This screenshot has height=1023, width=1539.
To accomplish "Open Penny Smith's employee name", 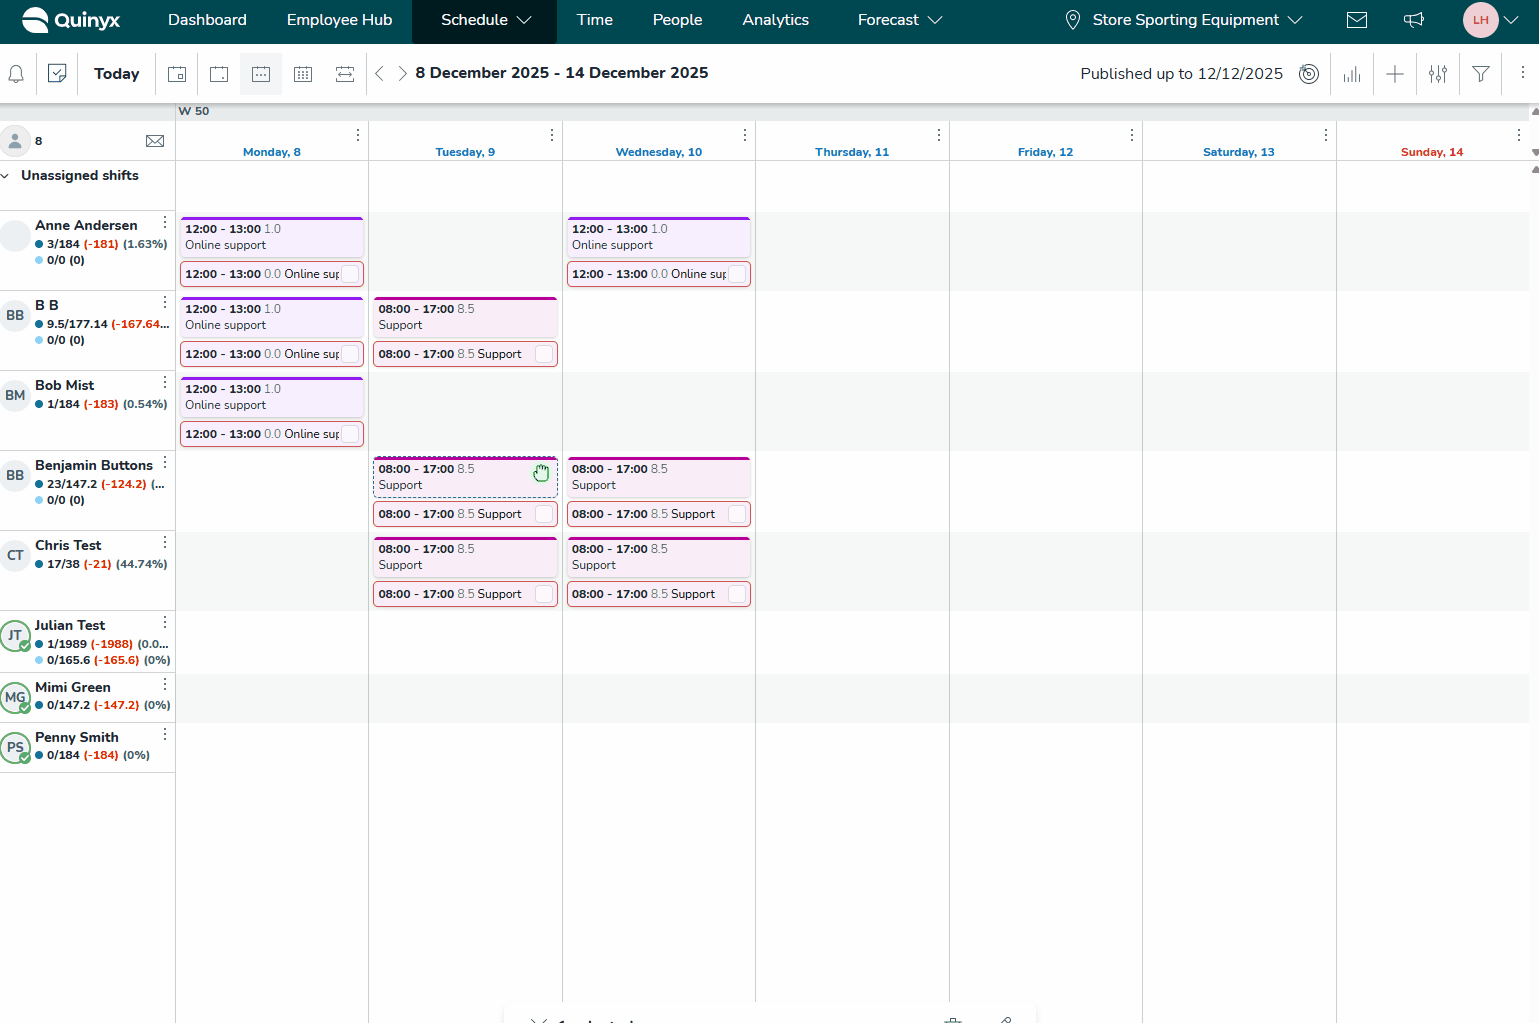I will point(77,737).
